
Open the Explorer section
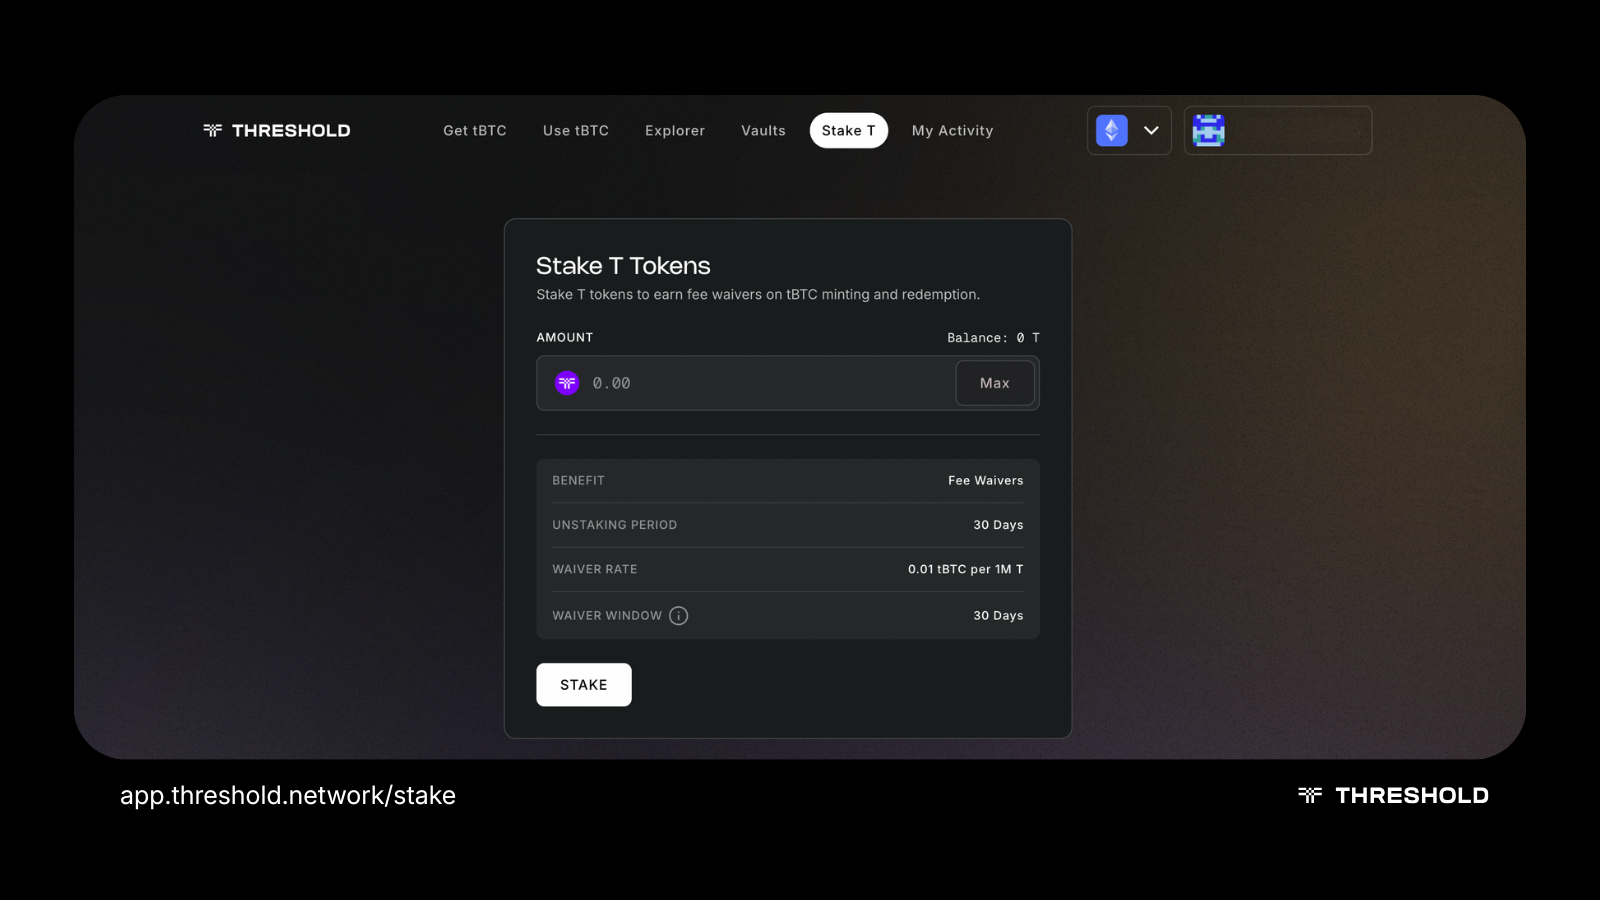pyautogui.click(x=674, y=130)
